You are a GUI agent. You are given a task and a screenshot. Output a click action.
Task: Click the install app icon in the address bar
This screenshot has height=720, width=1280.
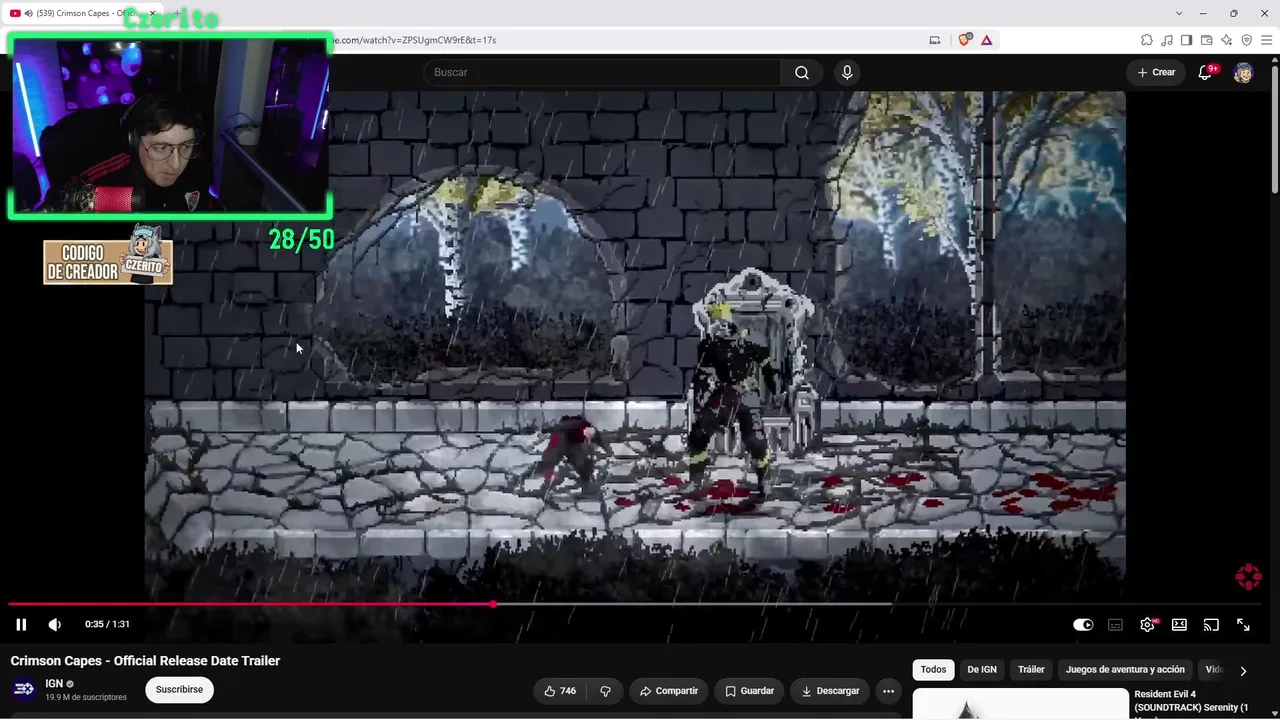[935, 40]
